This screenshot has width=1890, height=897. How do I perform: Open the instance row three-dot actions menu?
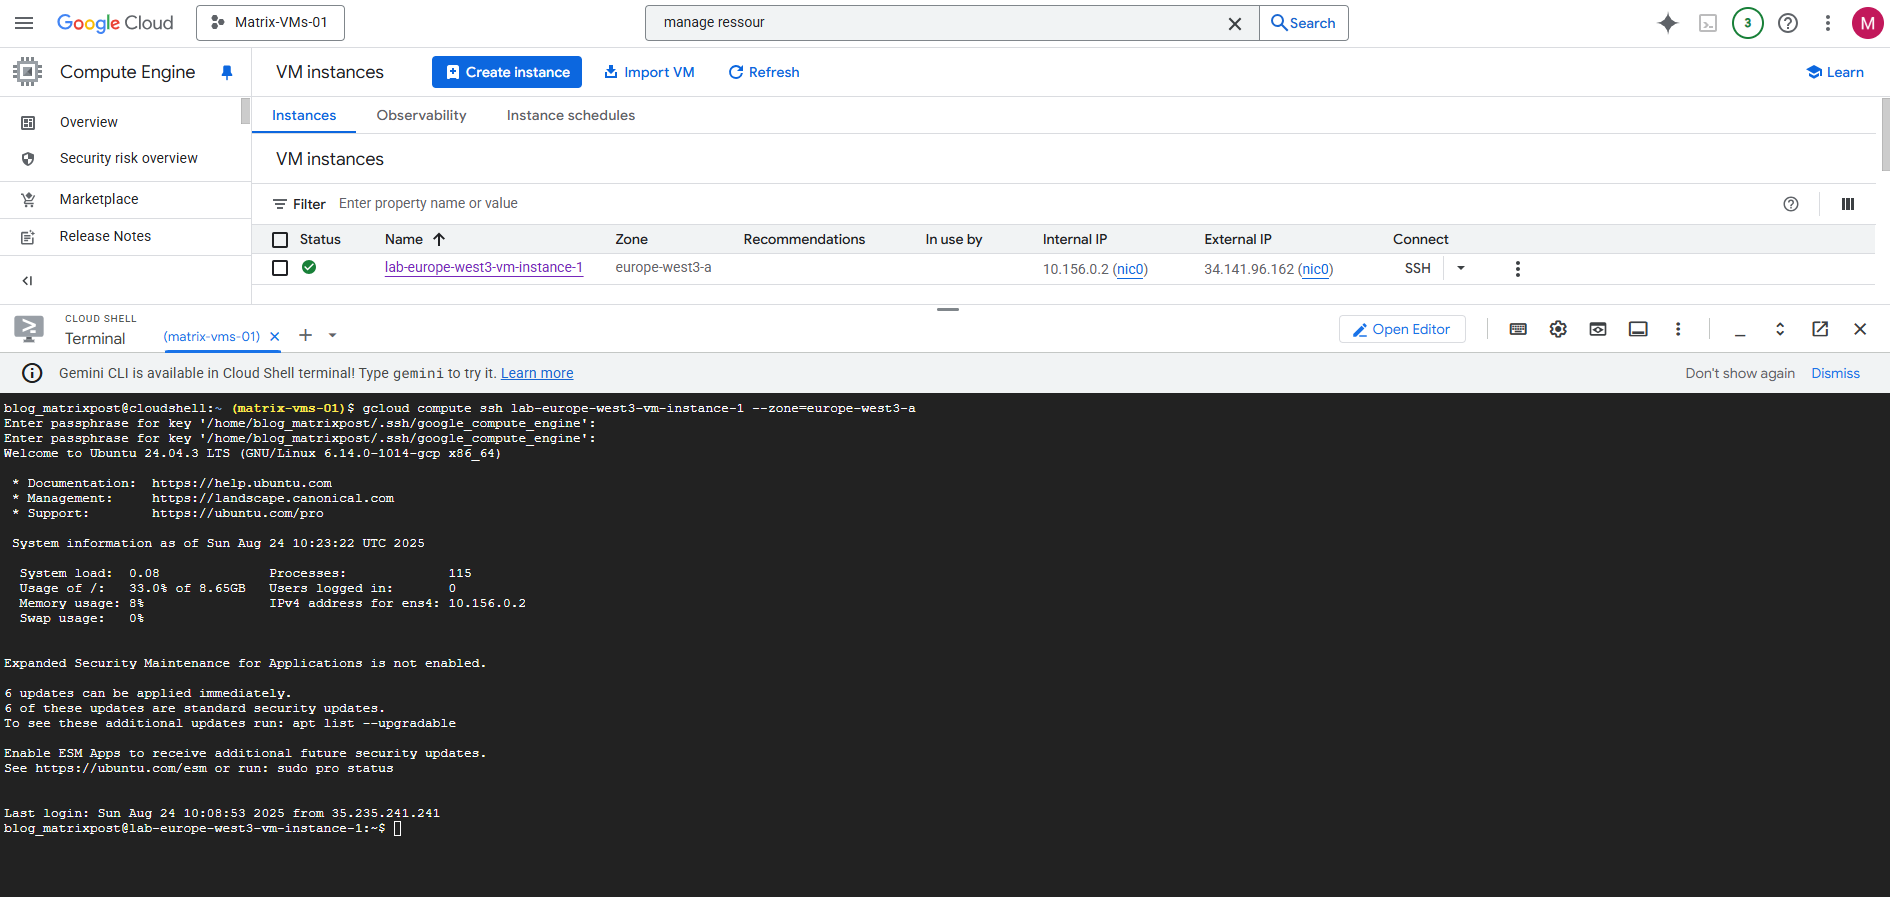click(x=1518, y=269)
